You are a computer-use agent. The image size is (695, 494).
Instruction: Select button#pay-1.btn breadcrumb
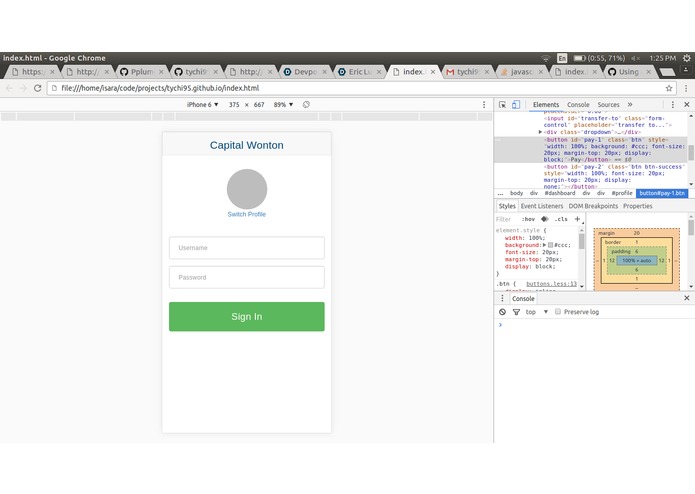(x=662, y=193)
